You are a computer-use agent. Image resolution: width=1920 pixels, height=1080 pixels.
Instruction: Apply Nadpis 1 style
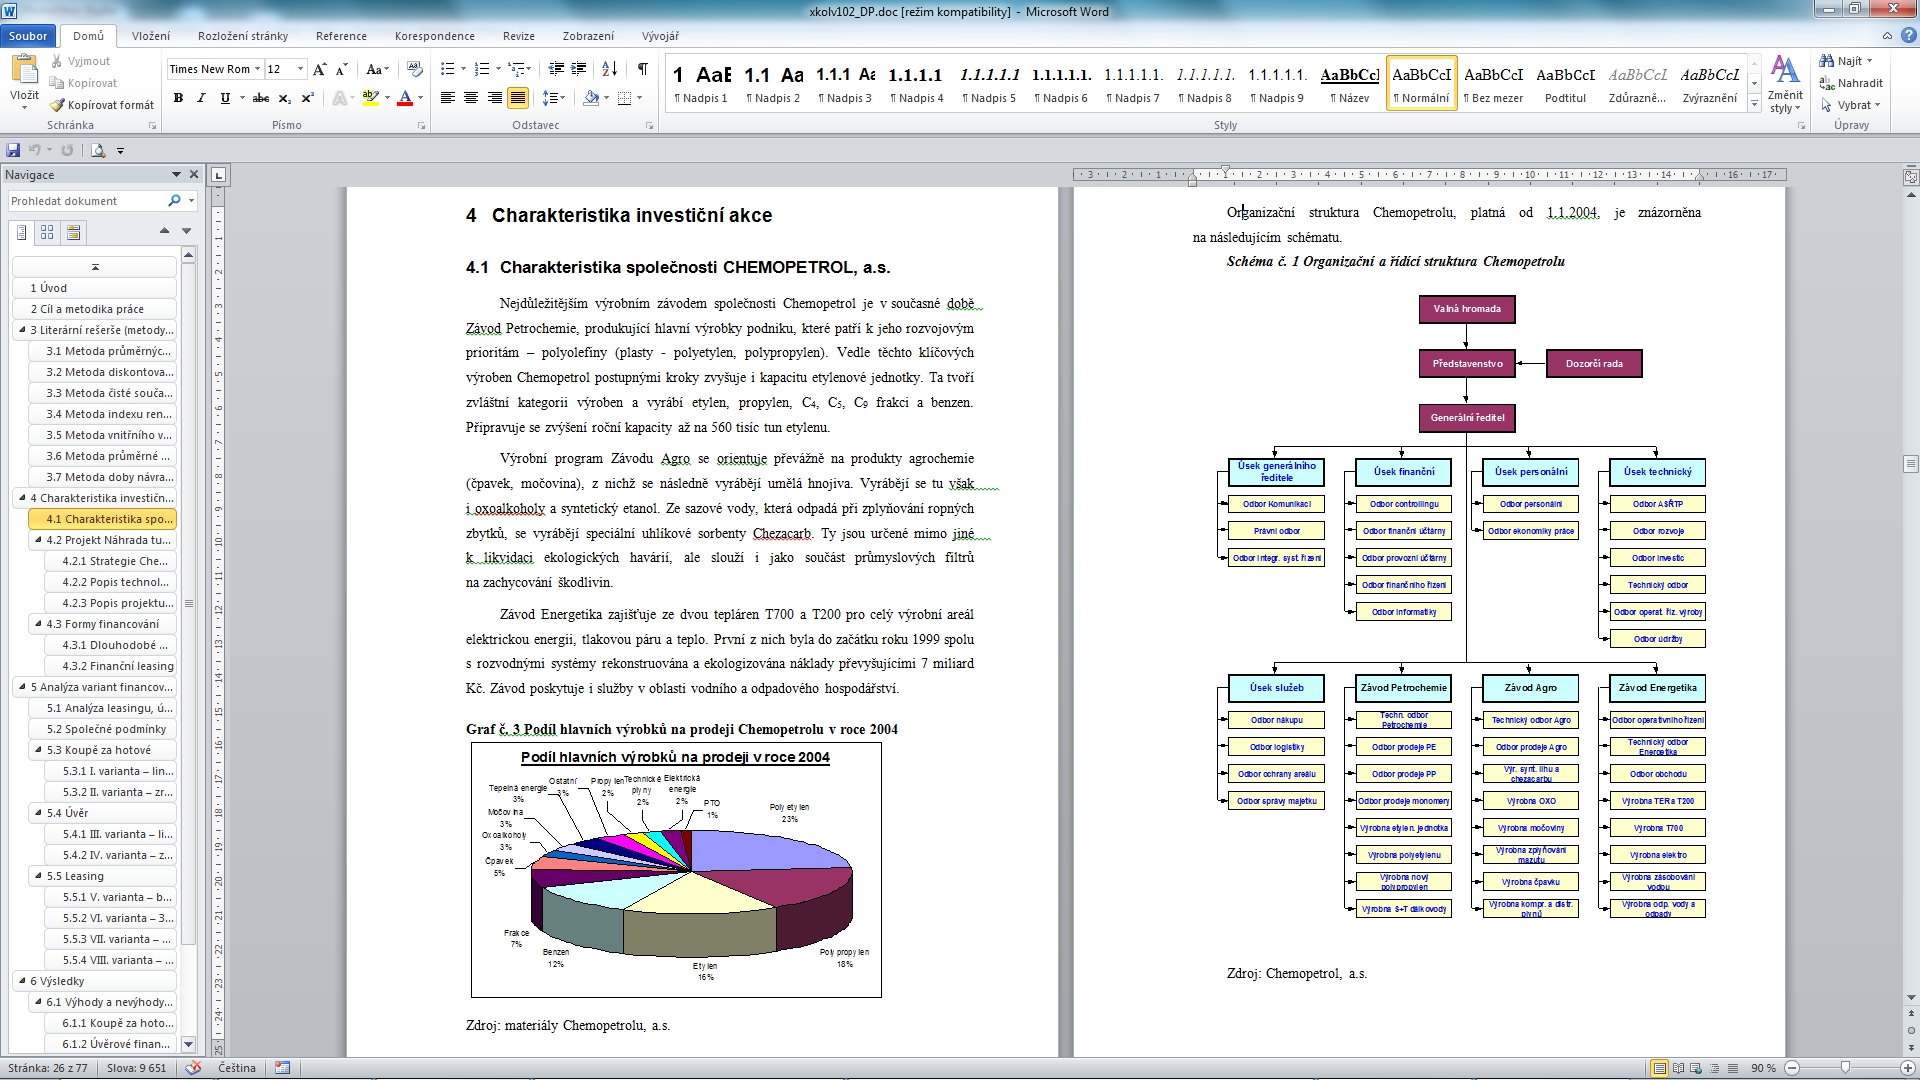701,84
